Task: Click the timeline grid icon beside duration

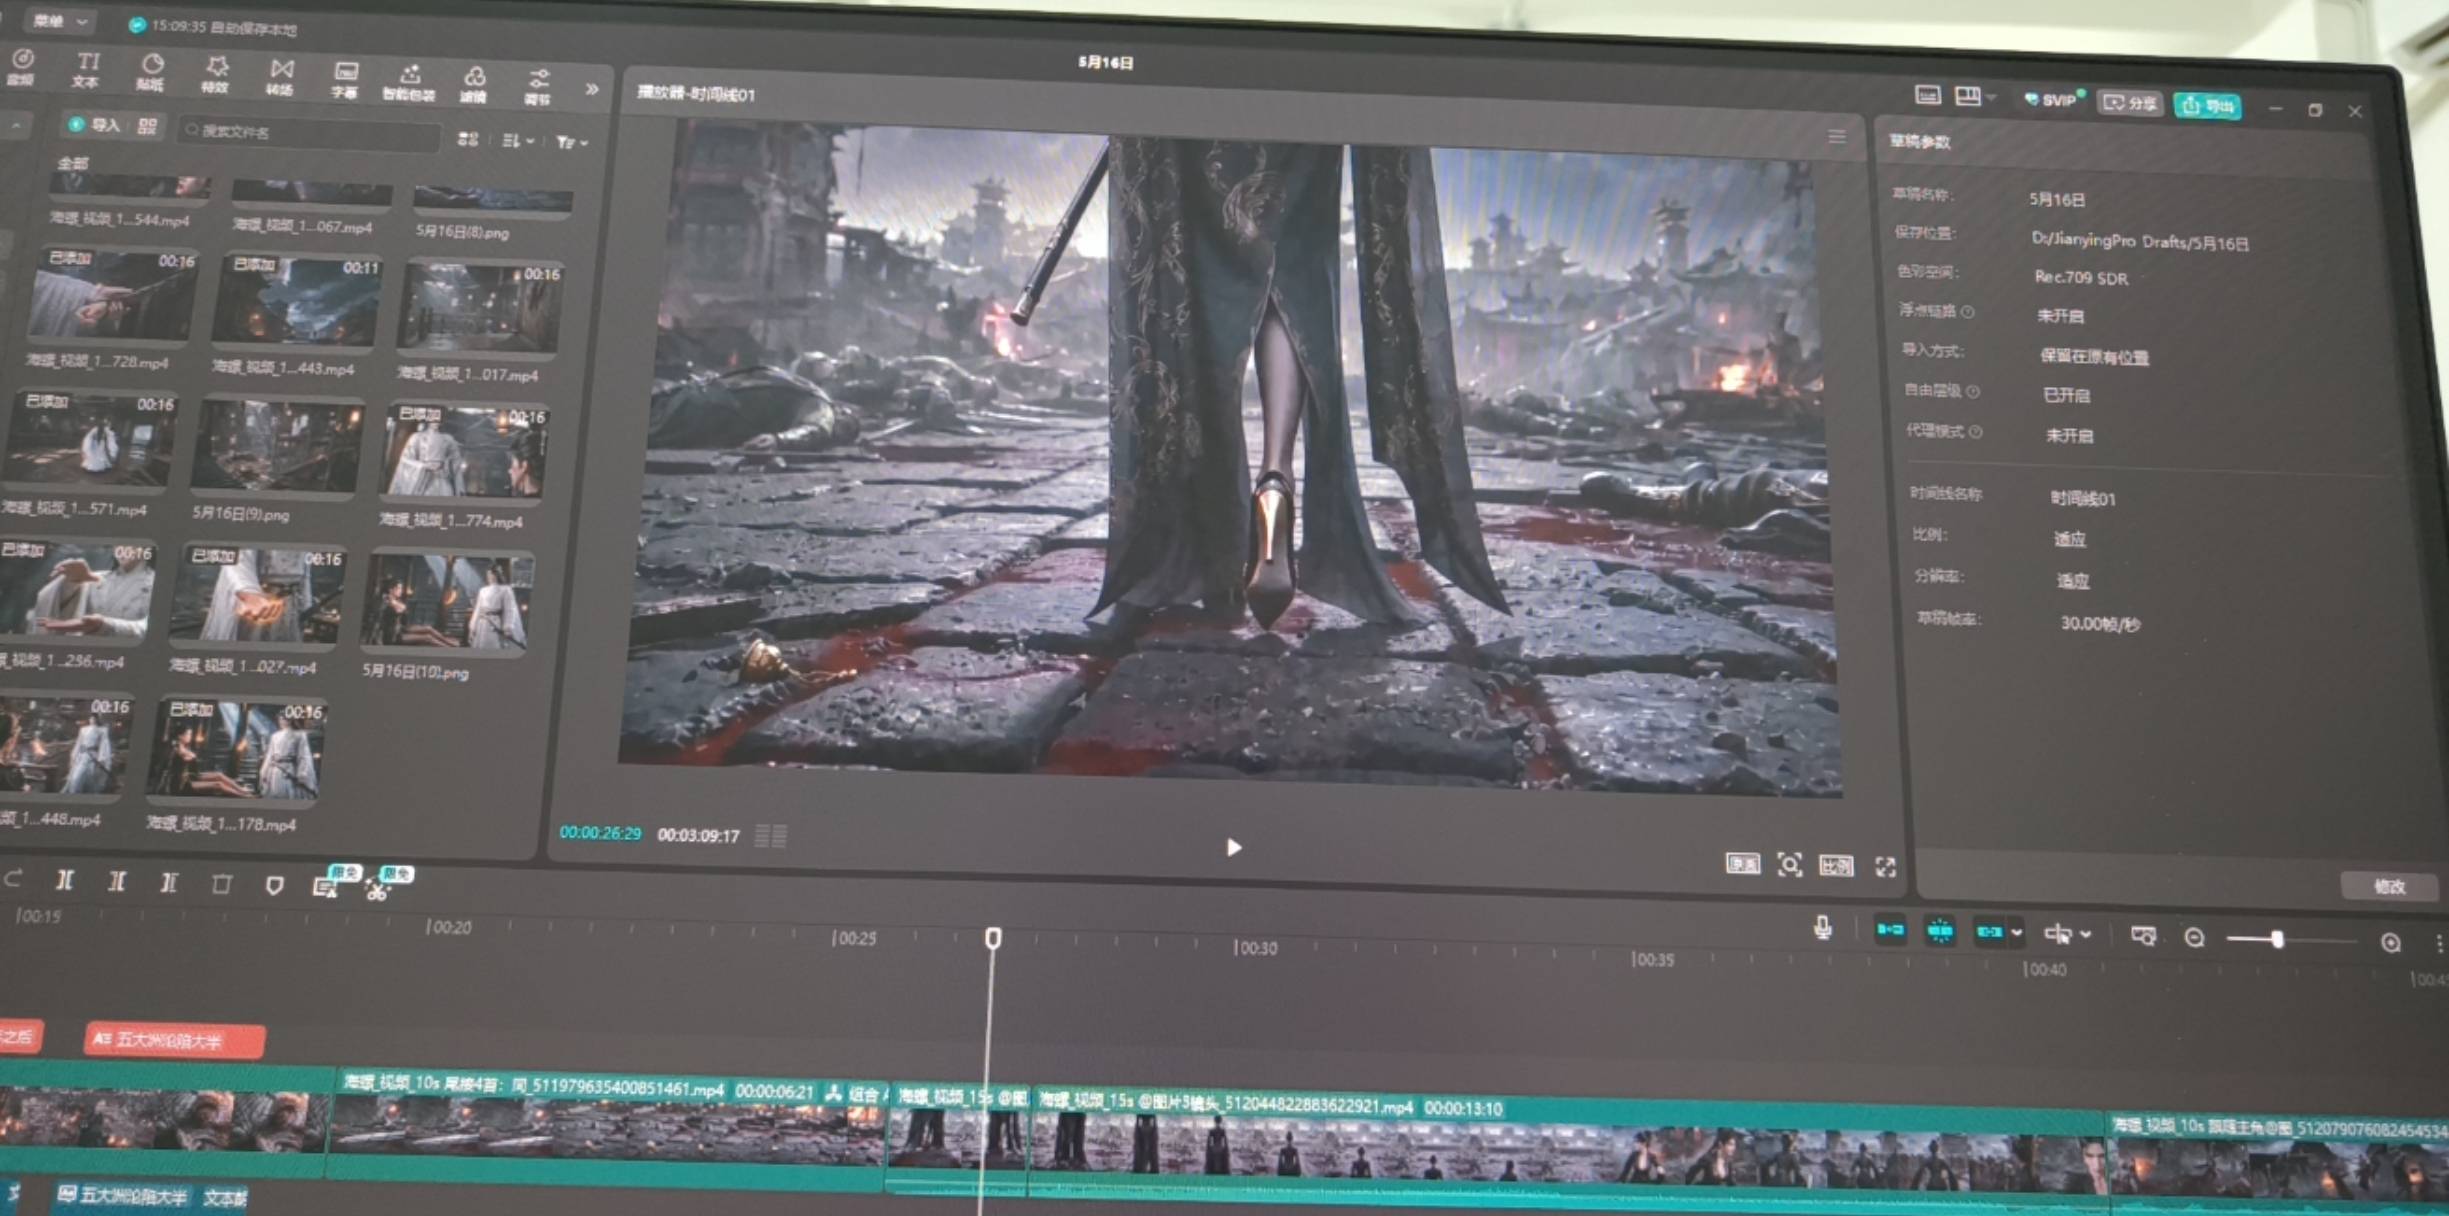Action: coord(770,835)
